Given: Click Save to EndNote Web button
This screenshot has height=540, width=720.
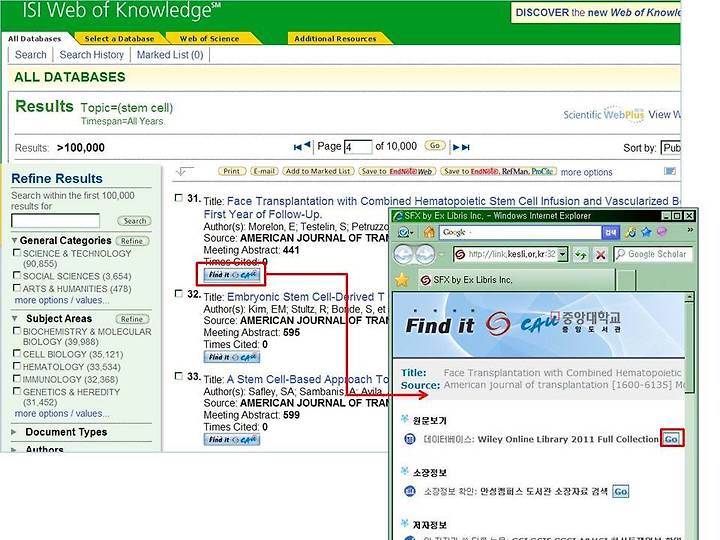Looking at the screenshot, I should tap(397, 171).
